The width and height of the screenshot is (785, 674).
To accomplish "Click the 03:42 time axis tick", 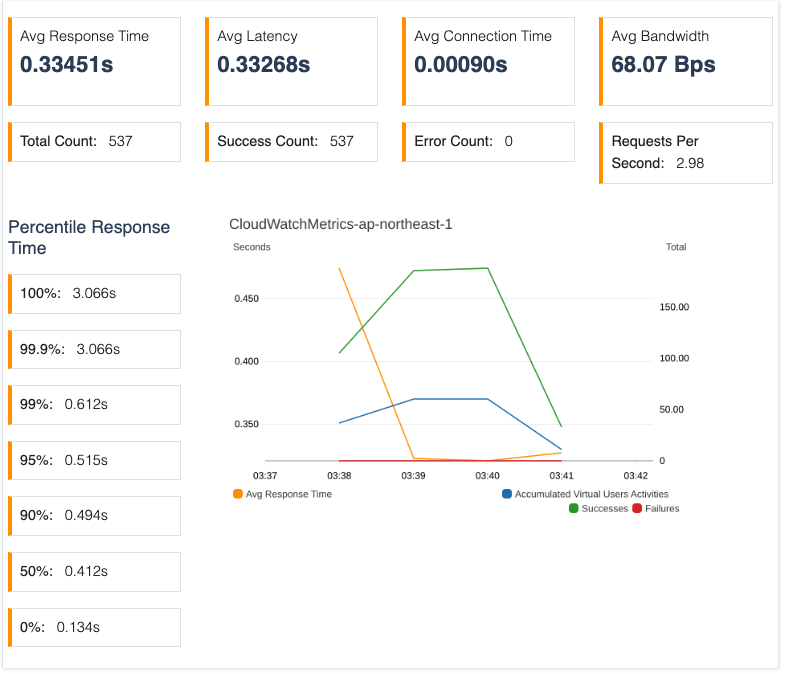I will click(635, 476).
